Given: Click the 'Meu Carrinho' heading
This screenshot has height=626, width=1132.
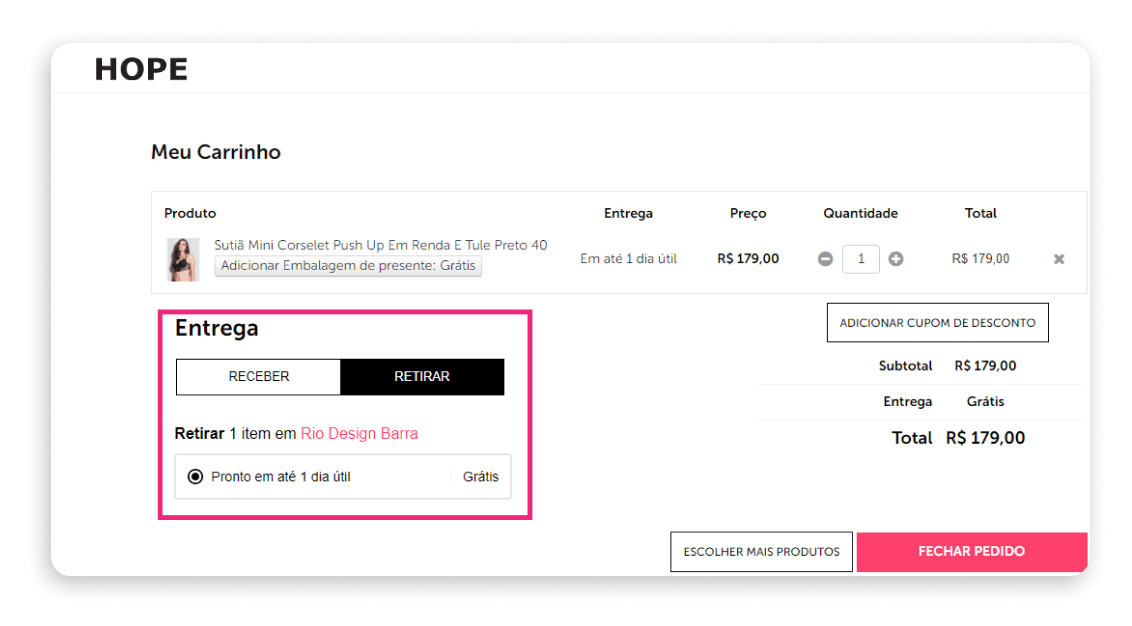Looking at the screenshot, I should (216, 153).
